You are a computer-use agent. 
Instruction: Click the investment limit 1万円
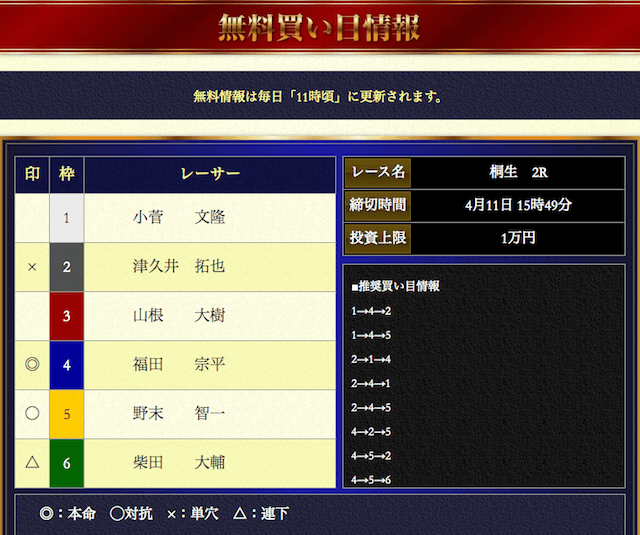click(518, 238)
